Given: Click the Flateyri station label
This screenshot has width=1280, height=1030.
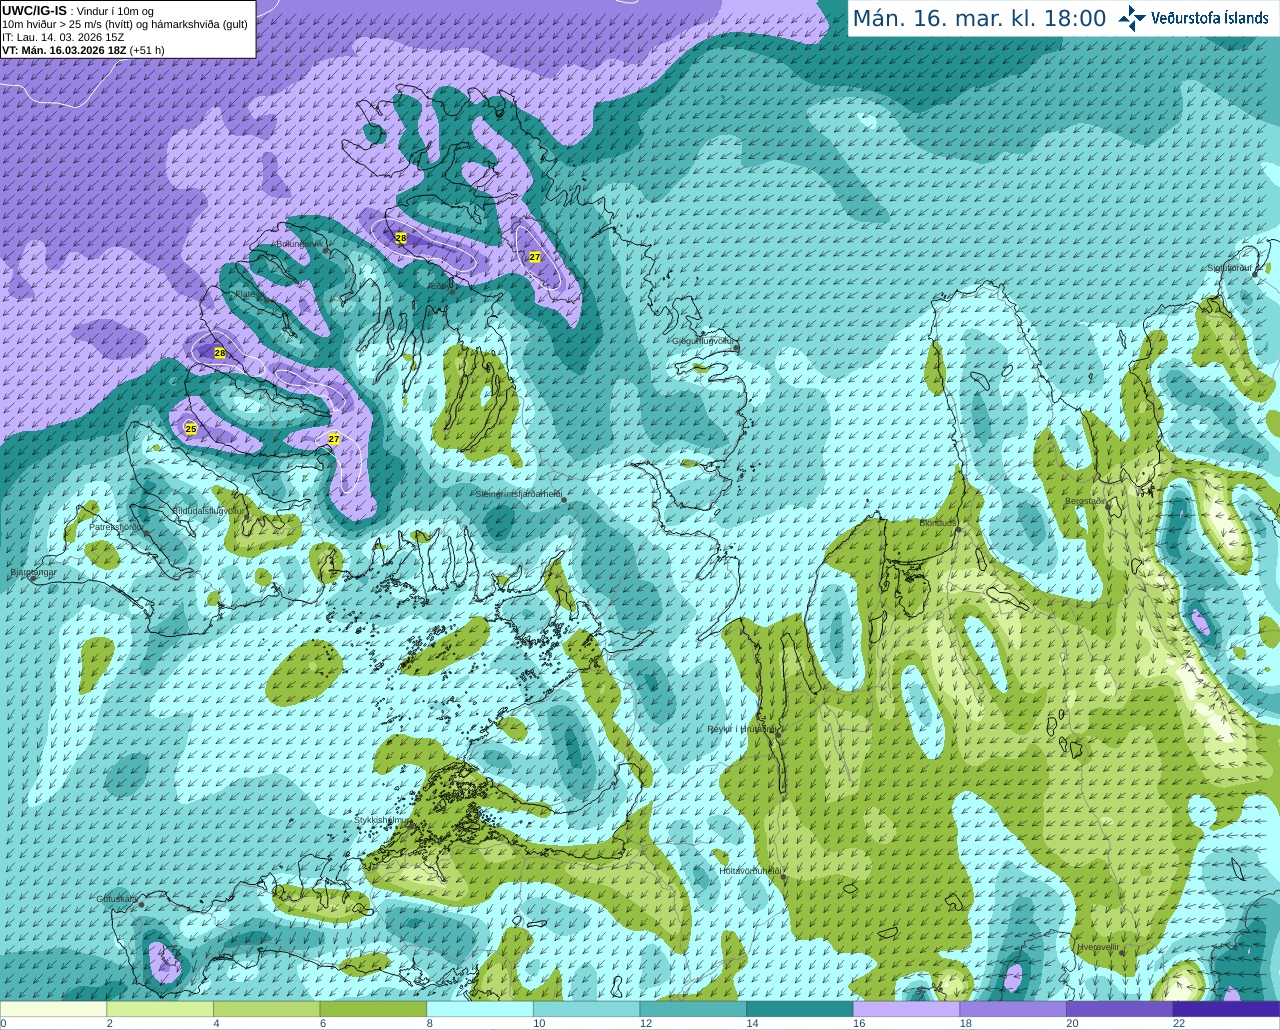Looking at the screenshot, I should tap(250, 294).
